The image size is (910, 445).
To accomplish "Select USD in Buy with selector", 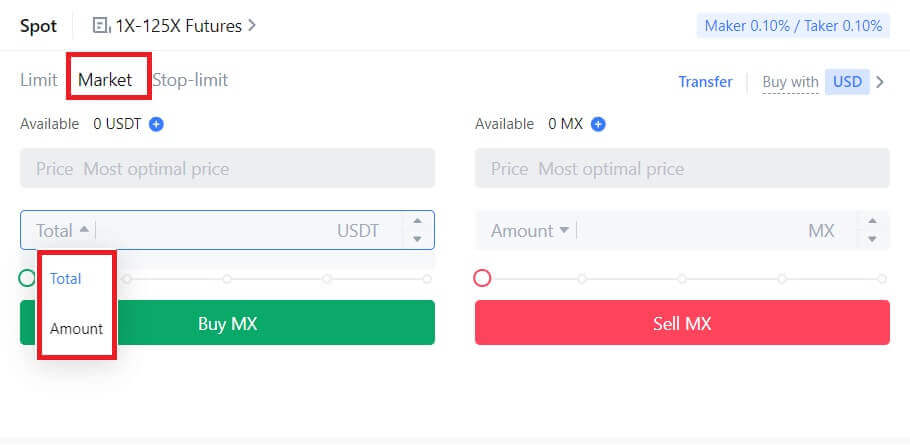I will point(847,82).
